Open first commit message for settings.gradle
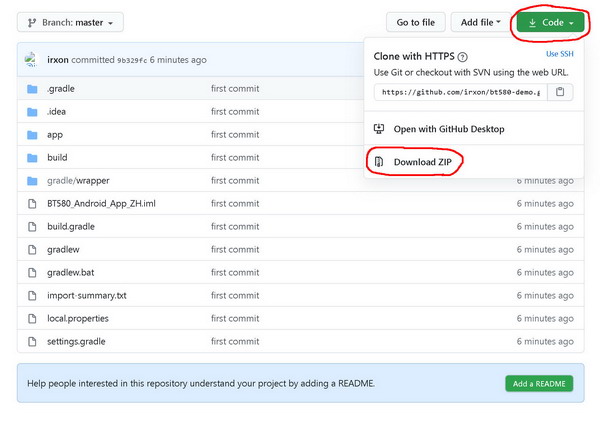600x422 pixels. [x=235, y=341]
